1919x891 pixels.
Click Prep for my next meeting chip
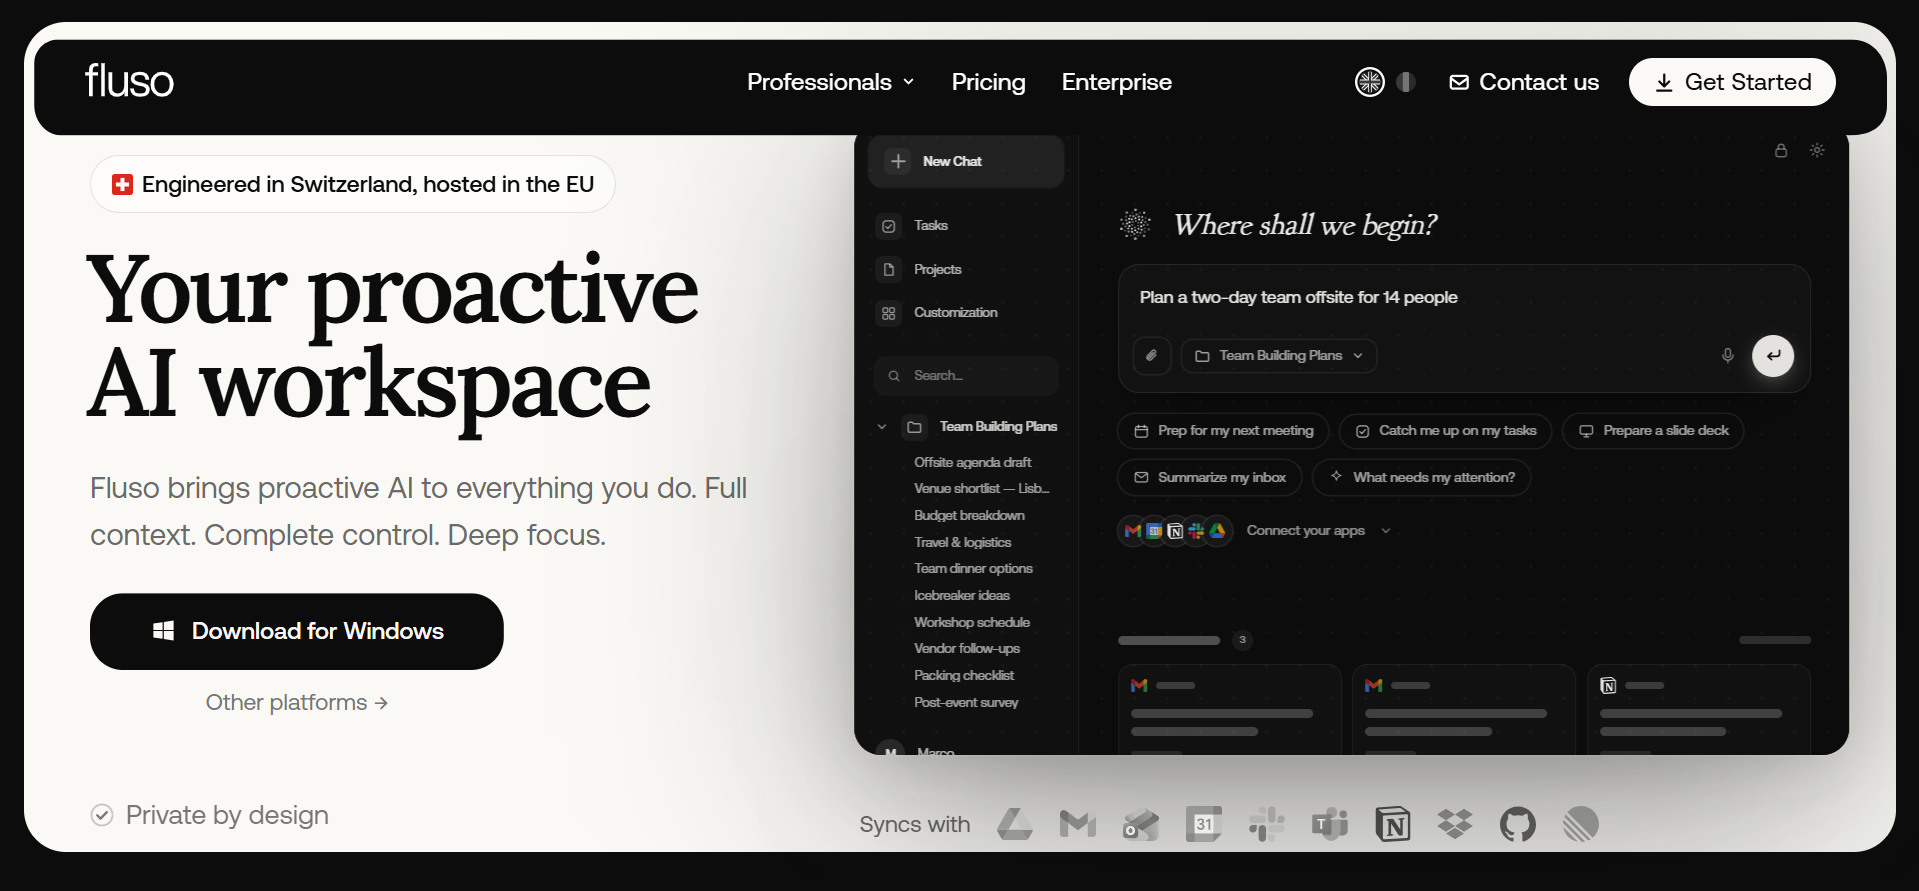point(1223,431)
